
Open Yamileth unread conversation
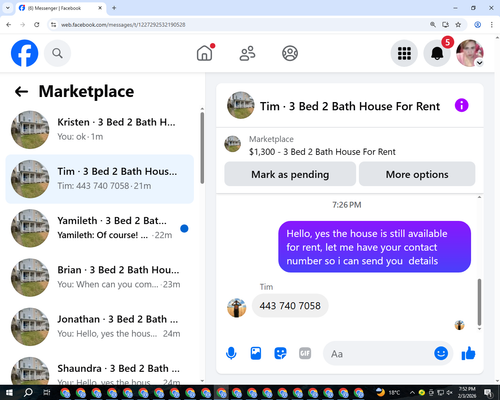click(100, 228)
